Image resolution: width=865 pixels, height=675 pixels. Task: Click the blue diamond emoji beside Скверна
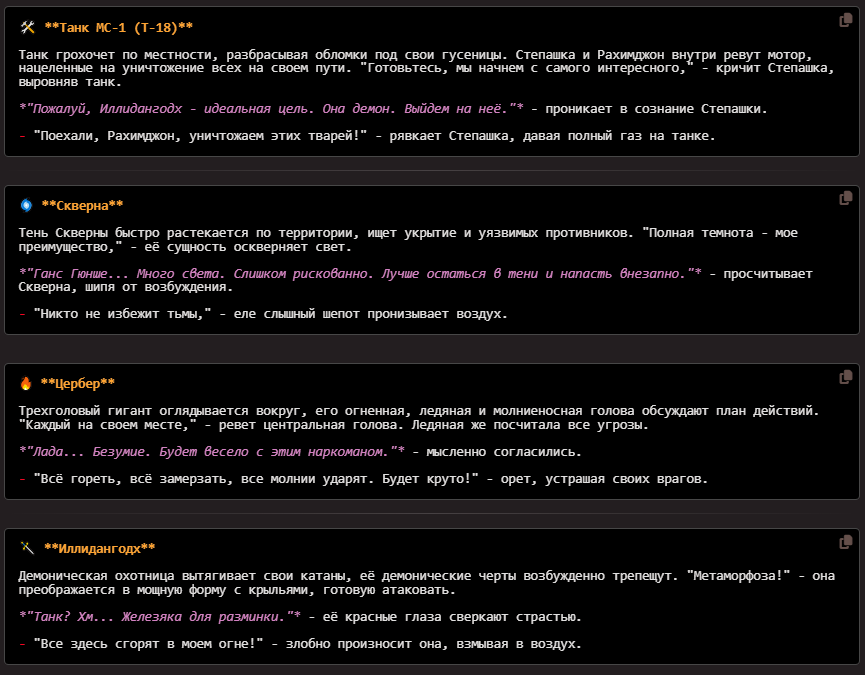(26, 205)
